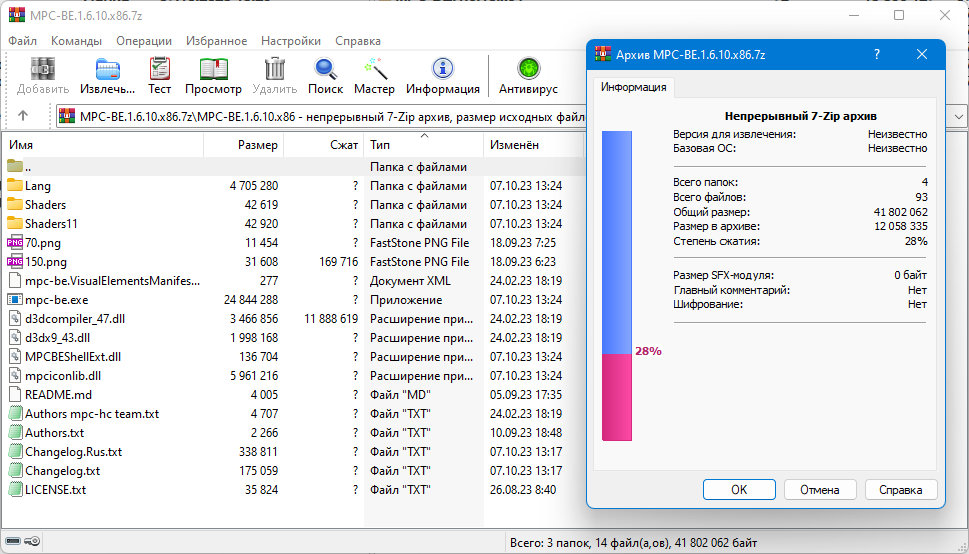
Task: Click compressed size 11 888 619
Action: click(x=331, y=318)
